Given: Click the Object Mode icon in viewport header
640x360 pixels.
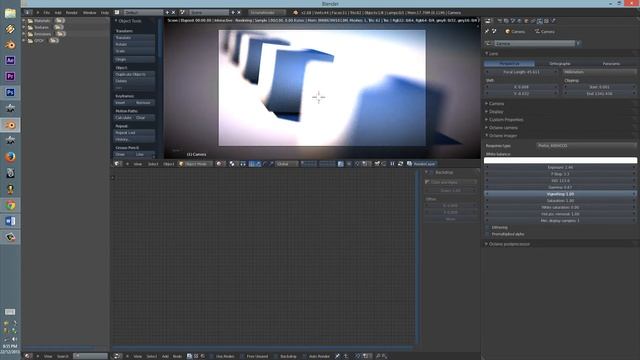Looking at the screenshot, I should [181, 164].
